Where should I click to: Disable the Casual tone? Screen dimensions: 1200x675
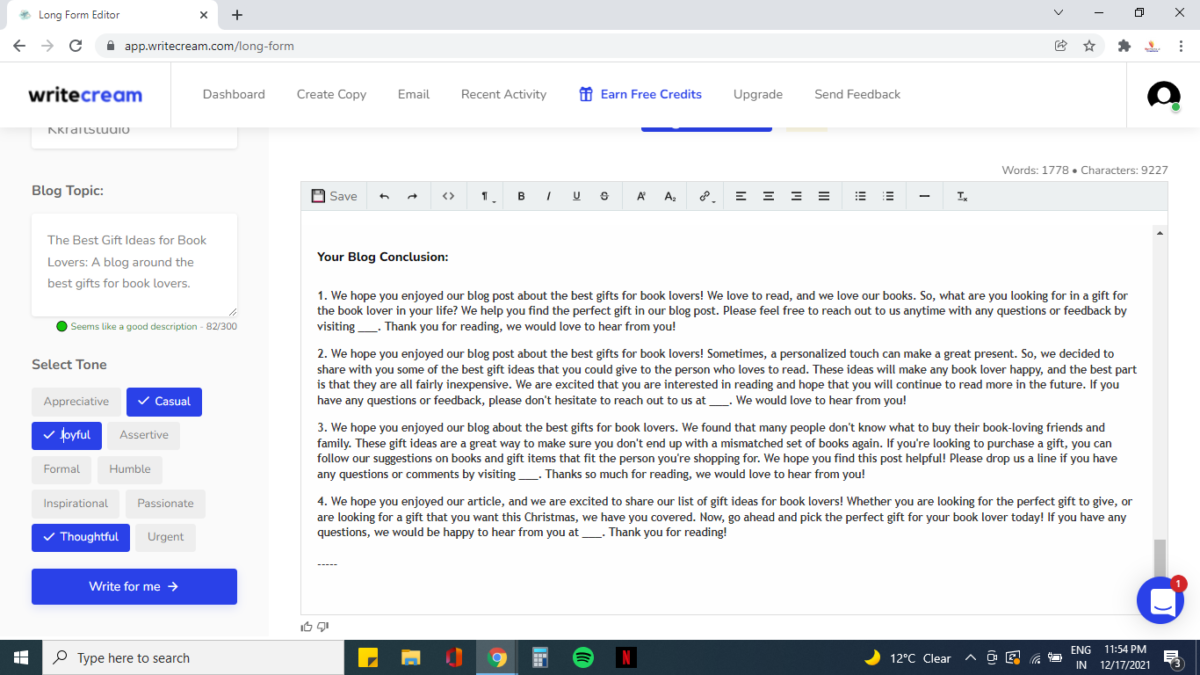164,401
